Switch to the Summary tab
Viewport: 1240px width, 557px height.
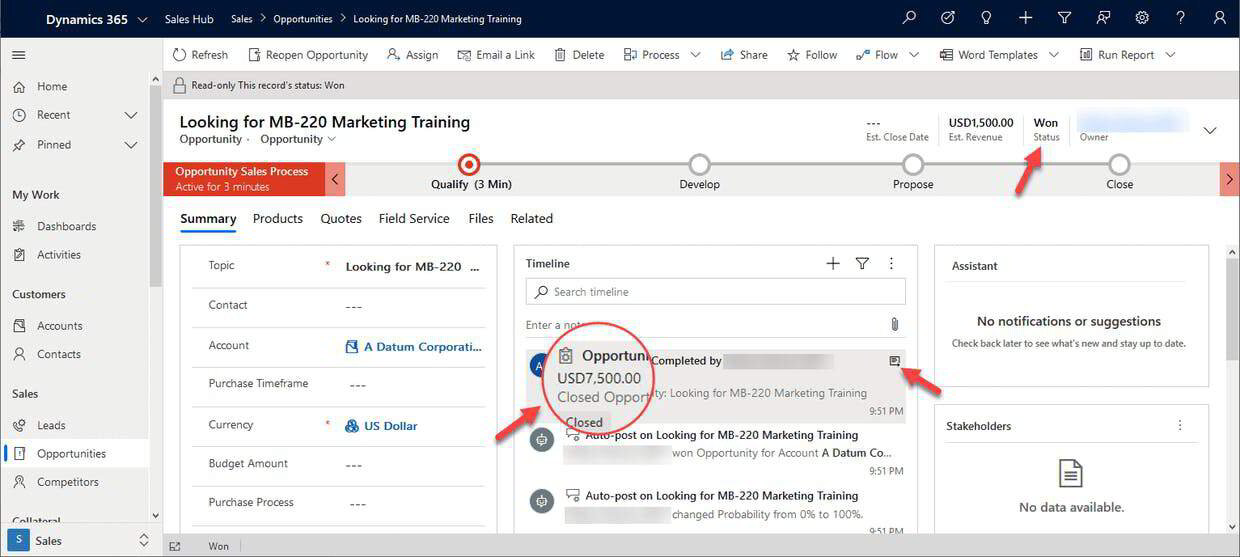point(208,218)
